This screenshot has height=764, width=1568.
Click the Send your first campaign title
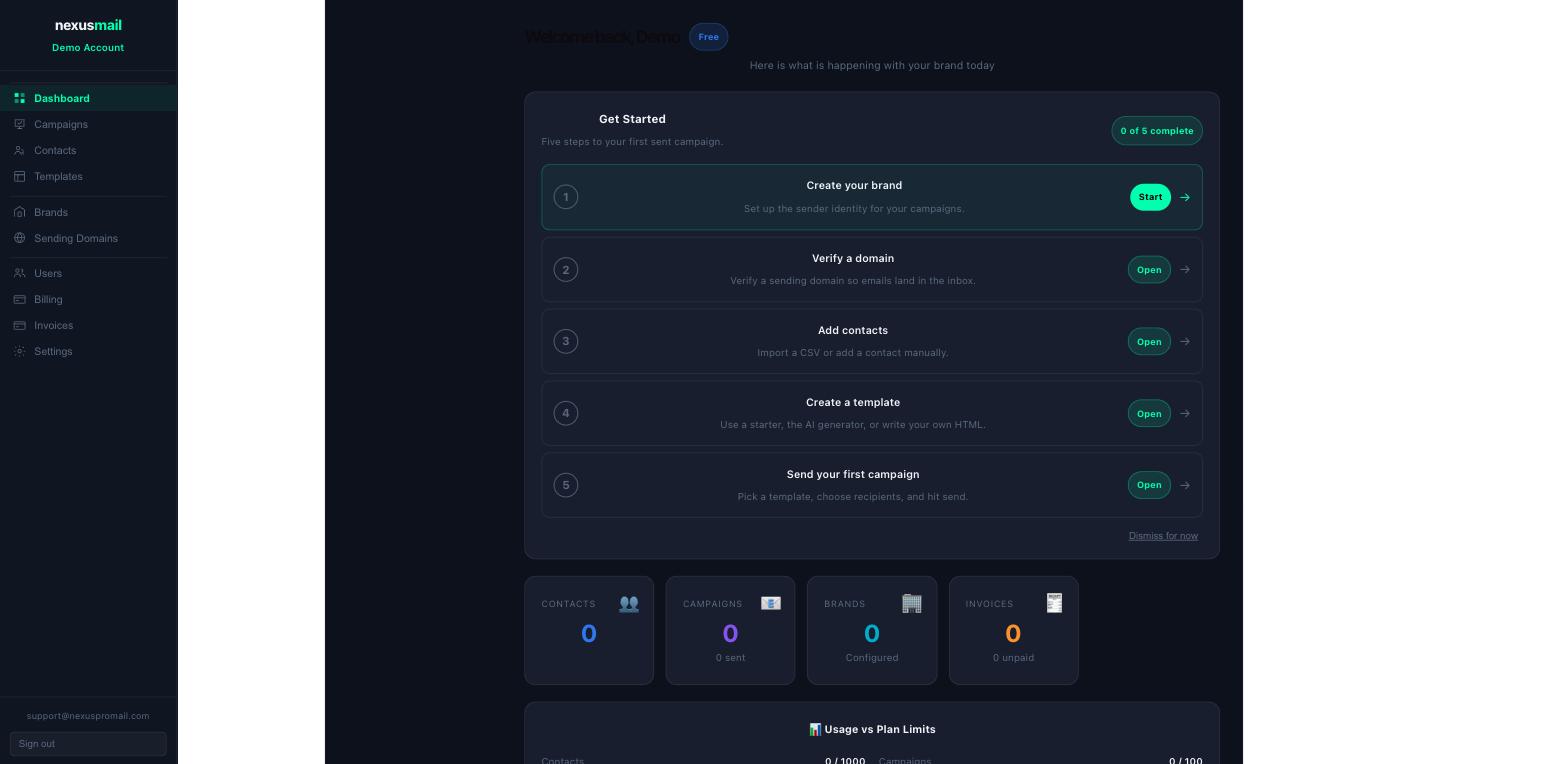pos(853,474)
